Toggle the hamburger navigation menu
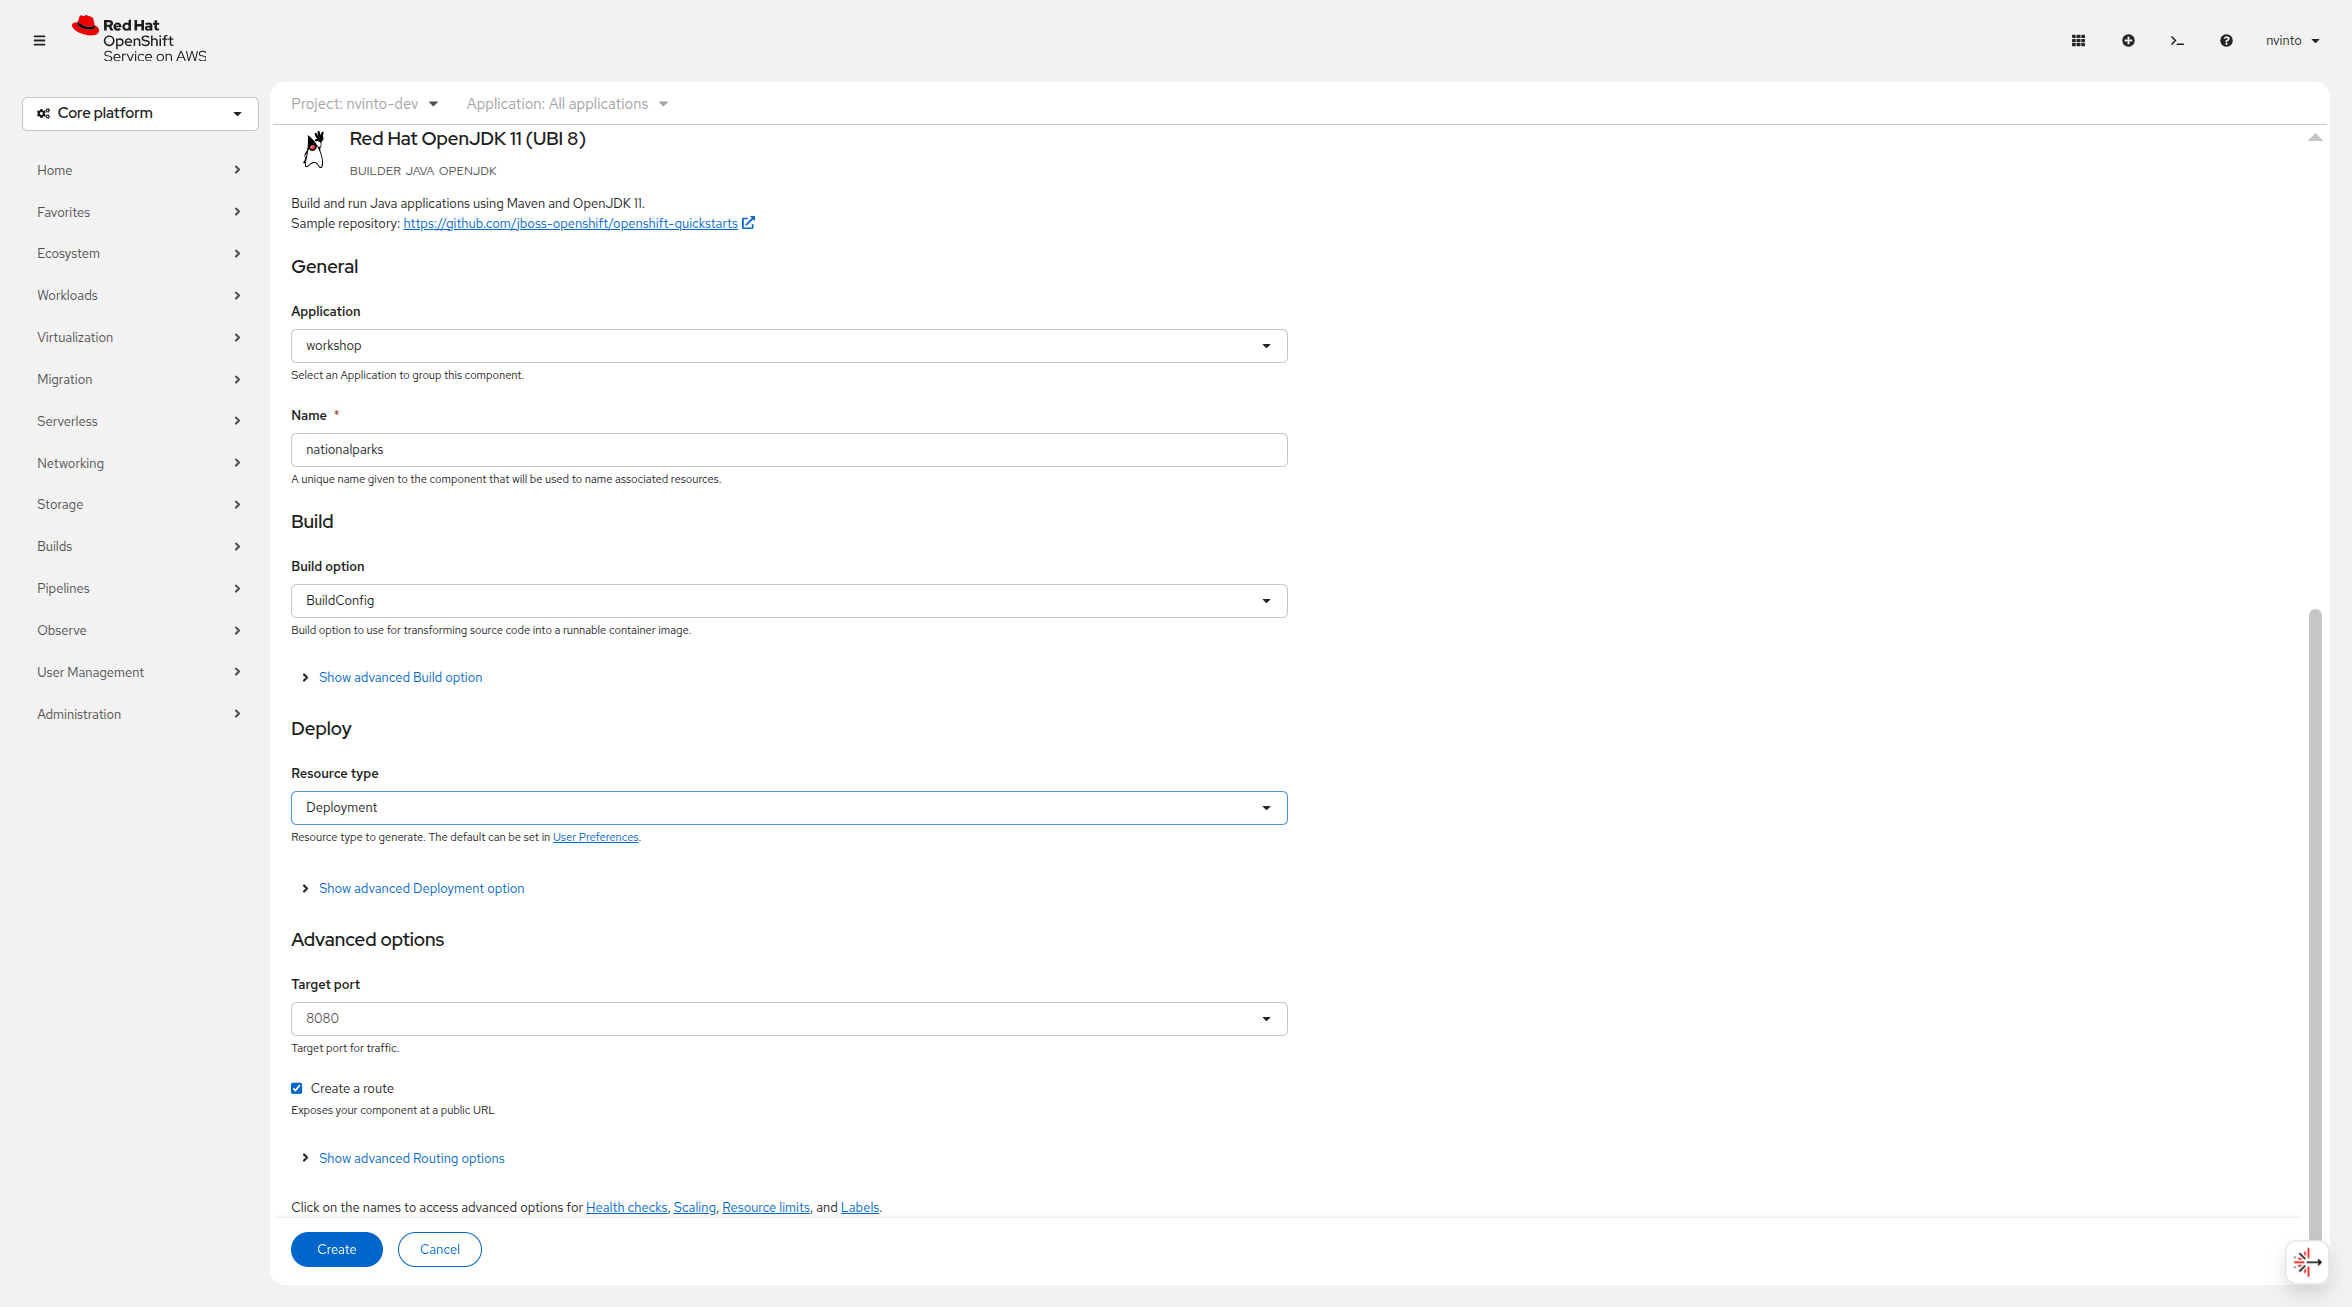 click(39, 41)
